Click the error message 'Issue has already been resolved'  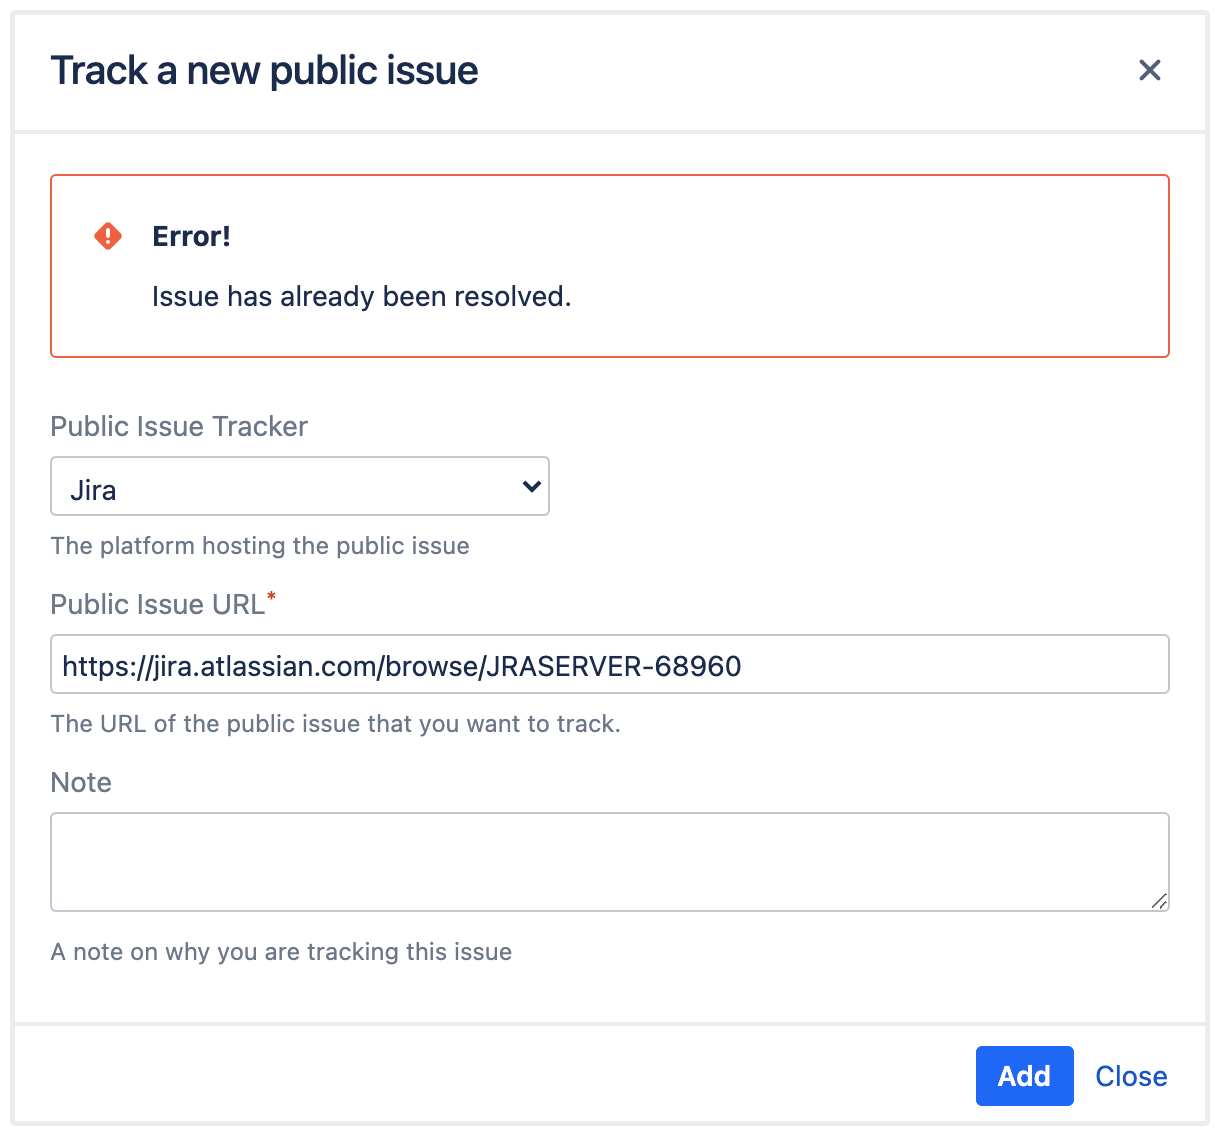click(361, 296)
